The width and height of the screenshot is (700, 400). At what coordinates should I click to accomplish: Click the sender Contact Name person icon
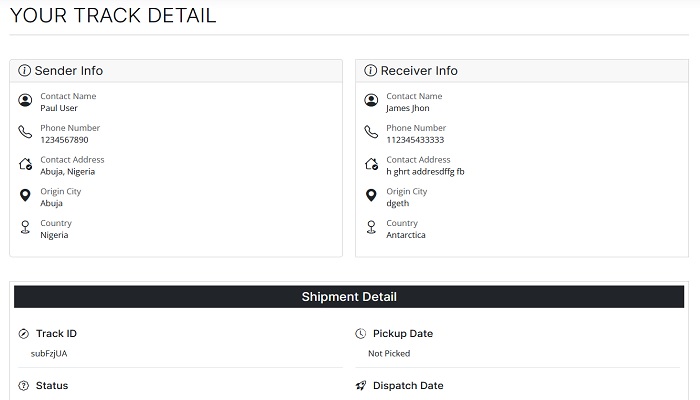pyautogui.click(x=25, y=101)
